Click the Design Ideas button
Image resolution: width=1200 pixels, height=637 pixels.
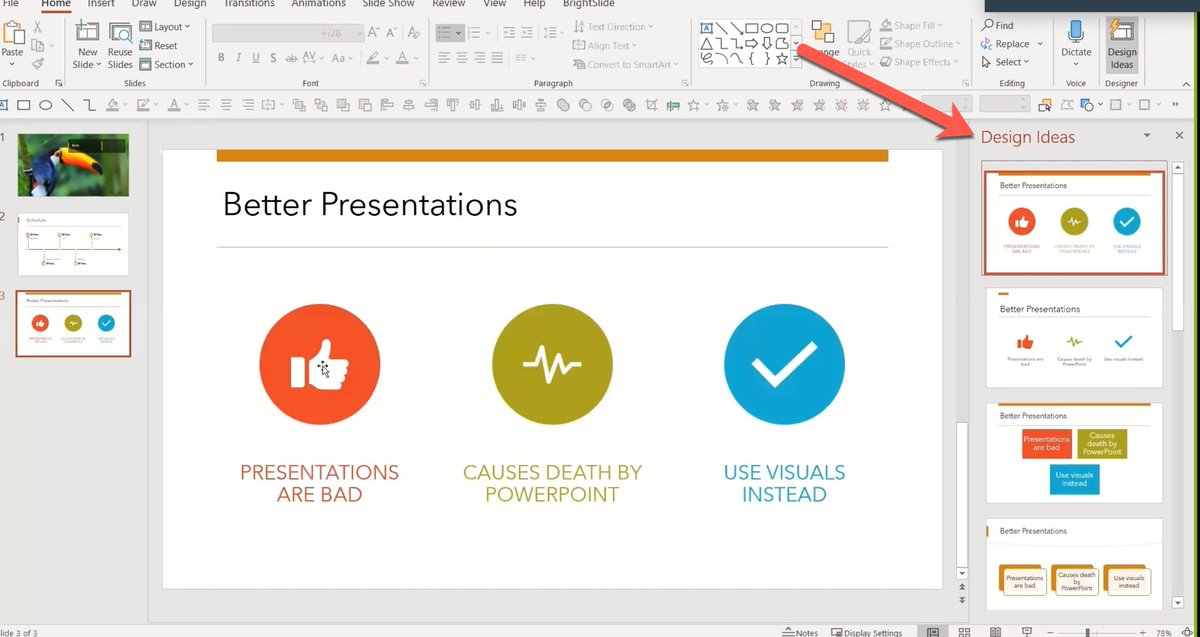point(1122,44)
